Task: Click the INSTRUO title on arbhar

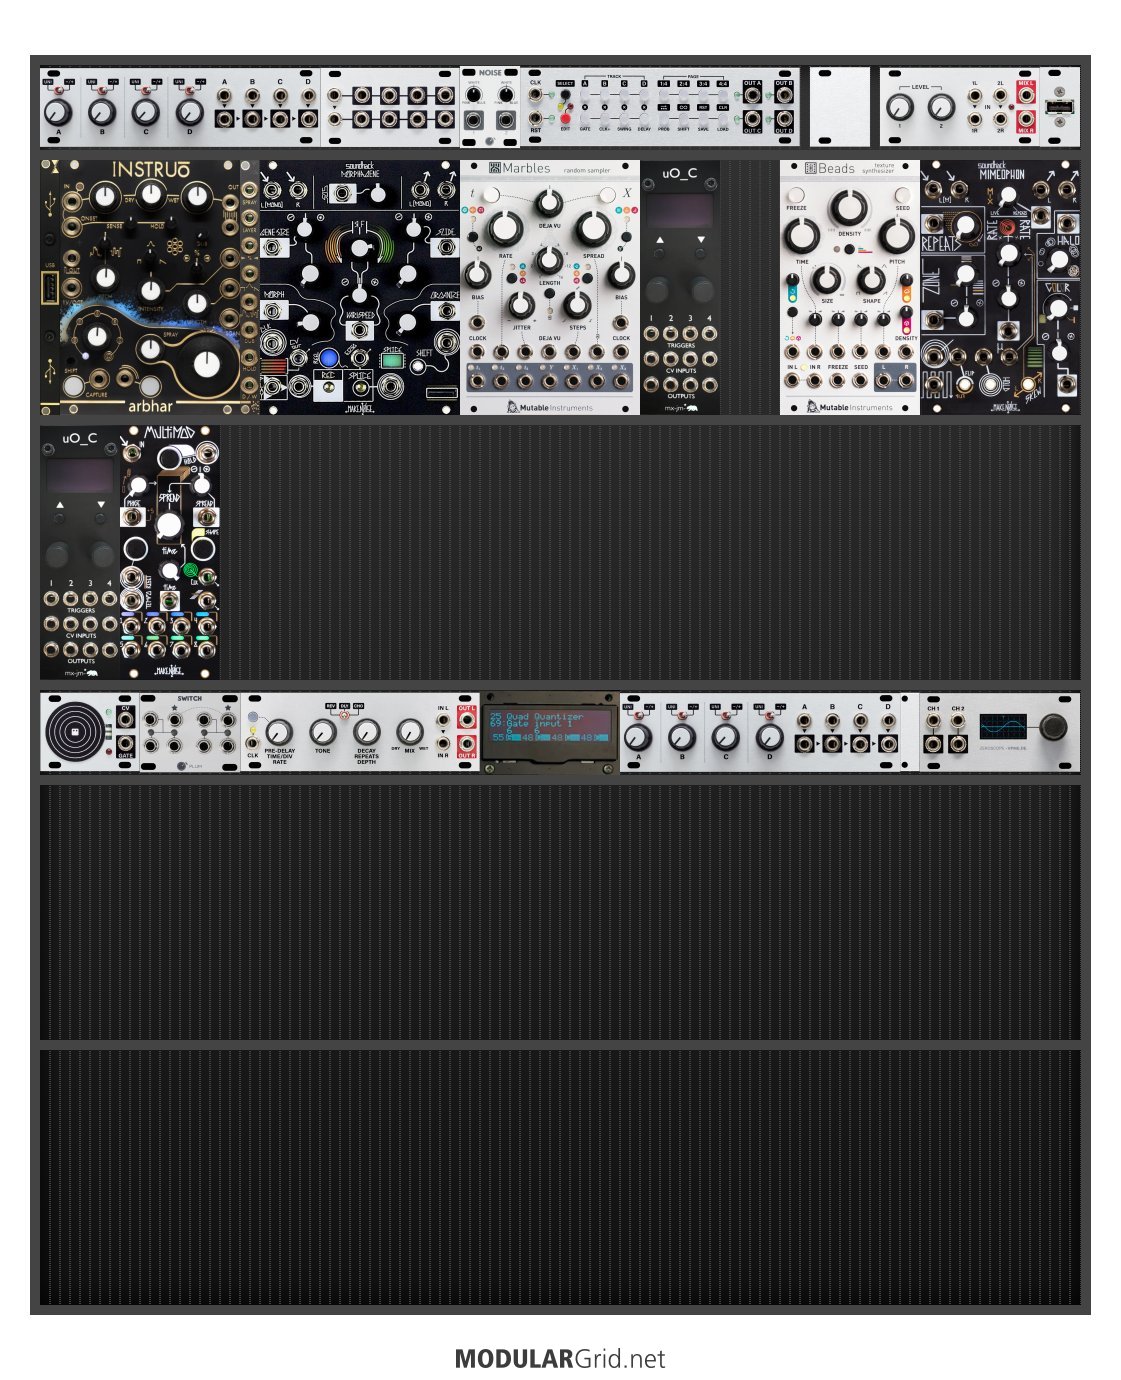Action: coord(152,169)
